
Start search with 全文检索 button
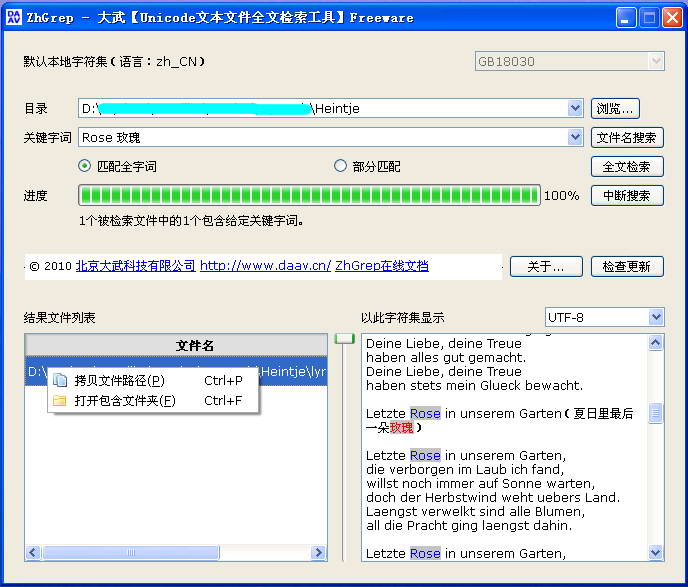pyautogui.click(x=627, y=167)
